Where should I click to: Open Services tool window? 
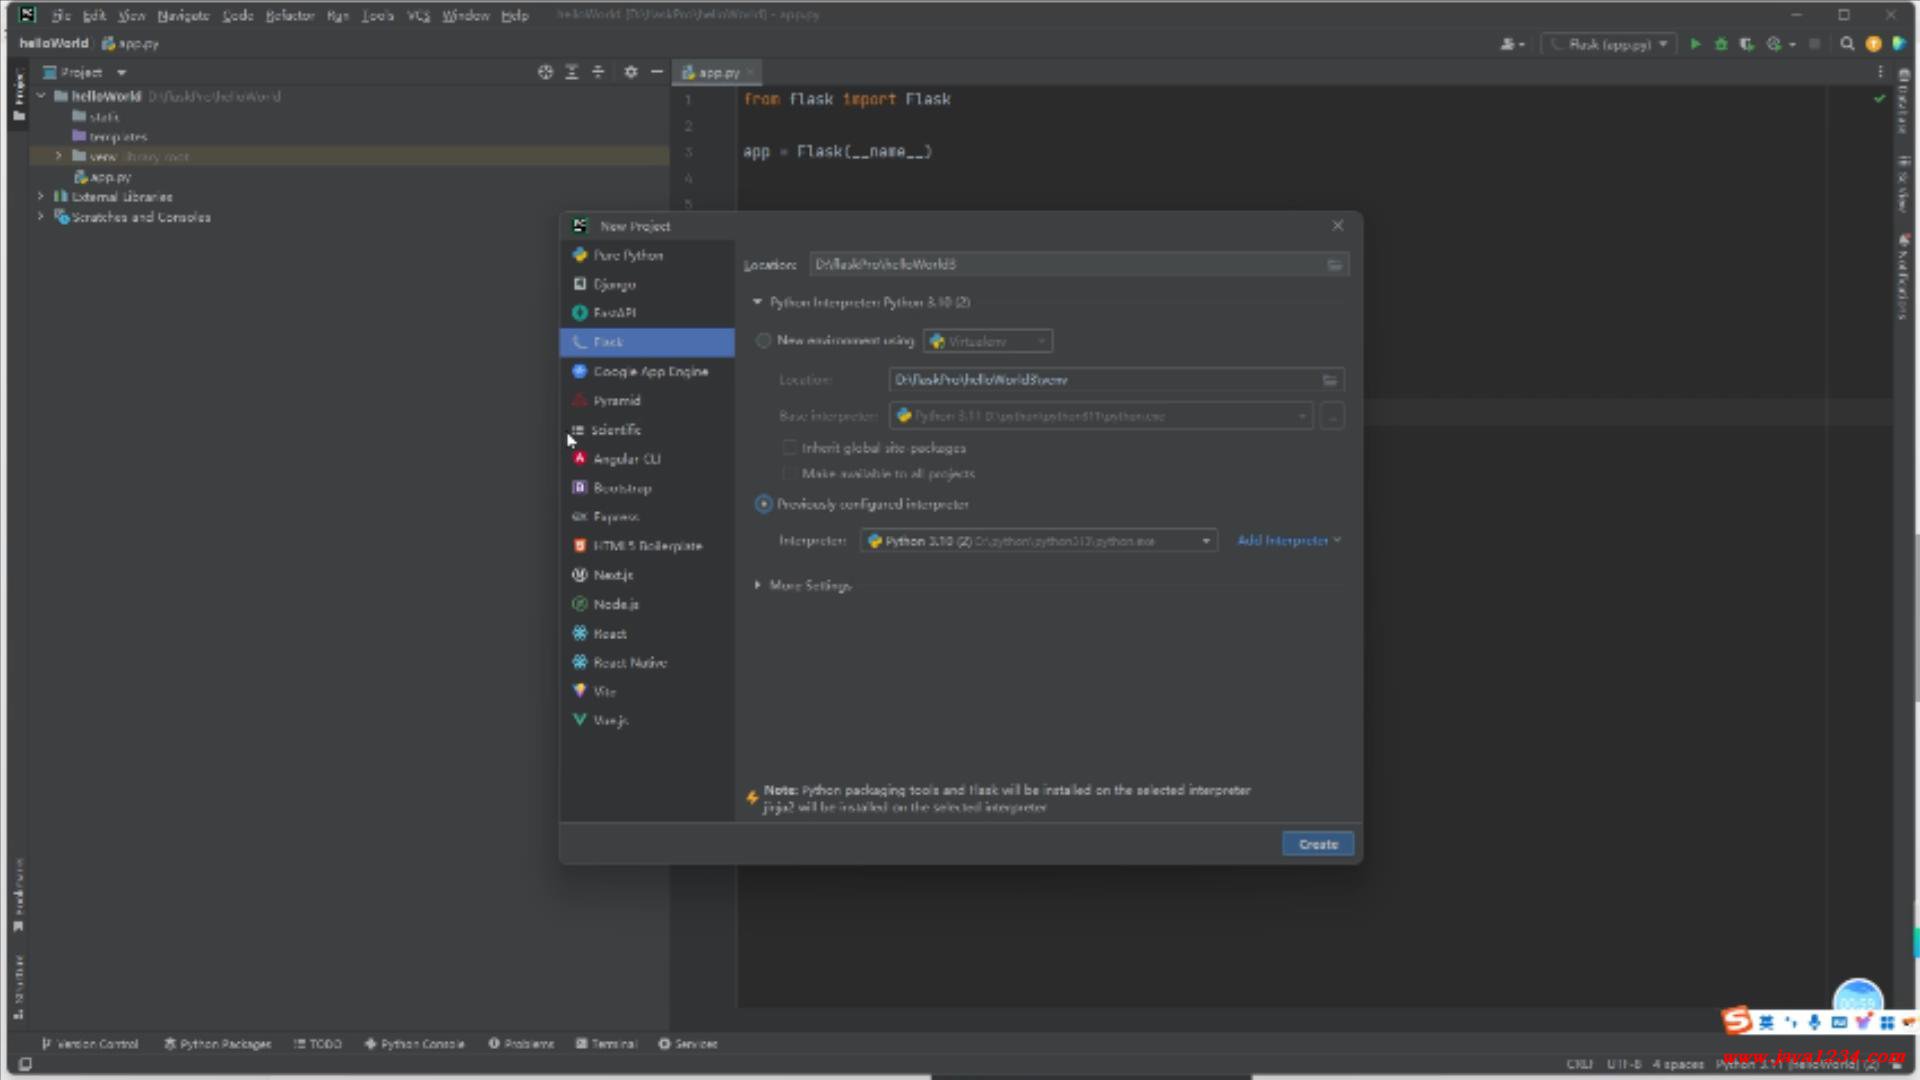coord(688,1044)
